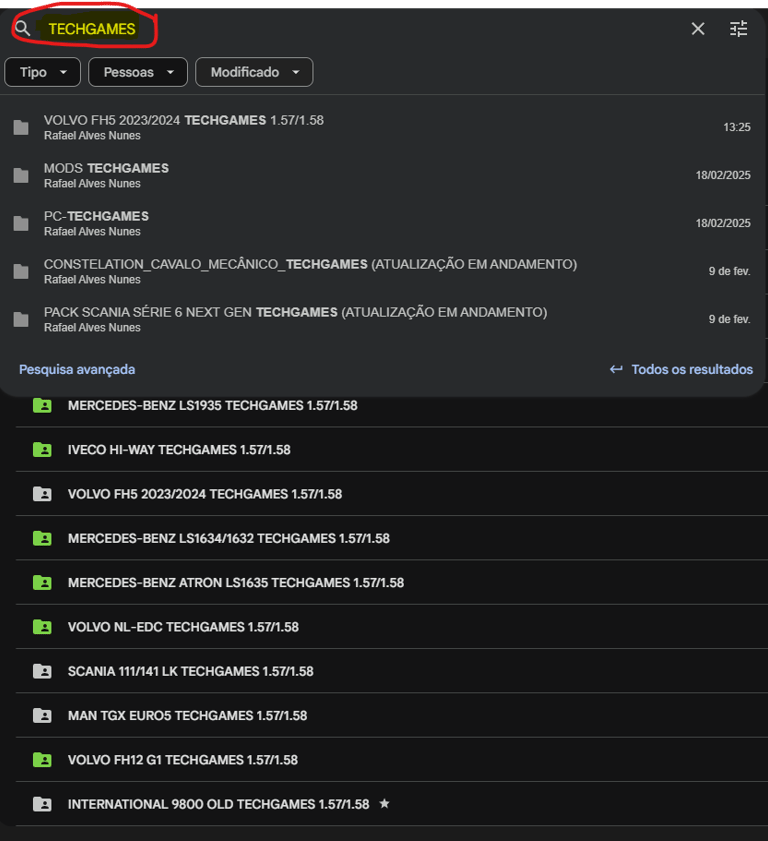Click green folder icon for MERCEDES-BENZ LS1634/1632
768x841 pixels.
coord(42,538)
